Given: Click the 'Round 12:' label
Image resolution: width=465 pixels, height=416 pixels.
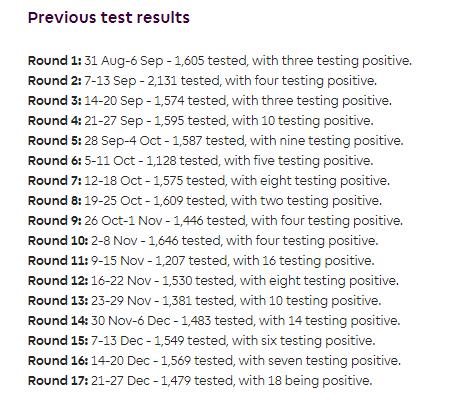Looking at the screenshot, I should point(58,281).
